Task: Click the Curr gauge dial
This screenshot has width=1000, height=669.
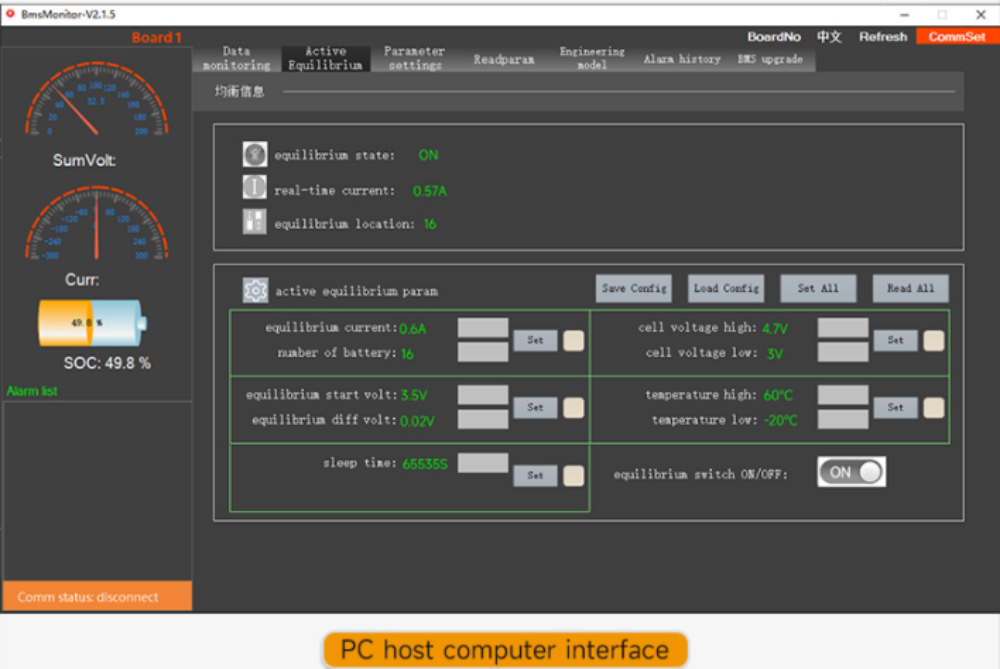Action: 96,224
